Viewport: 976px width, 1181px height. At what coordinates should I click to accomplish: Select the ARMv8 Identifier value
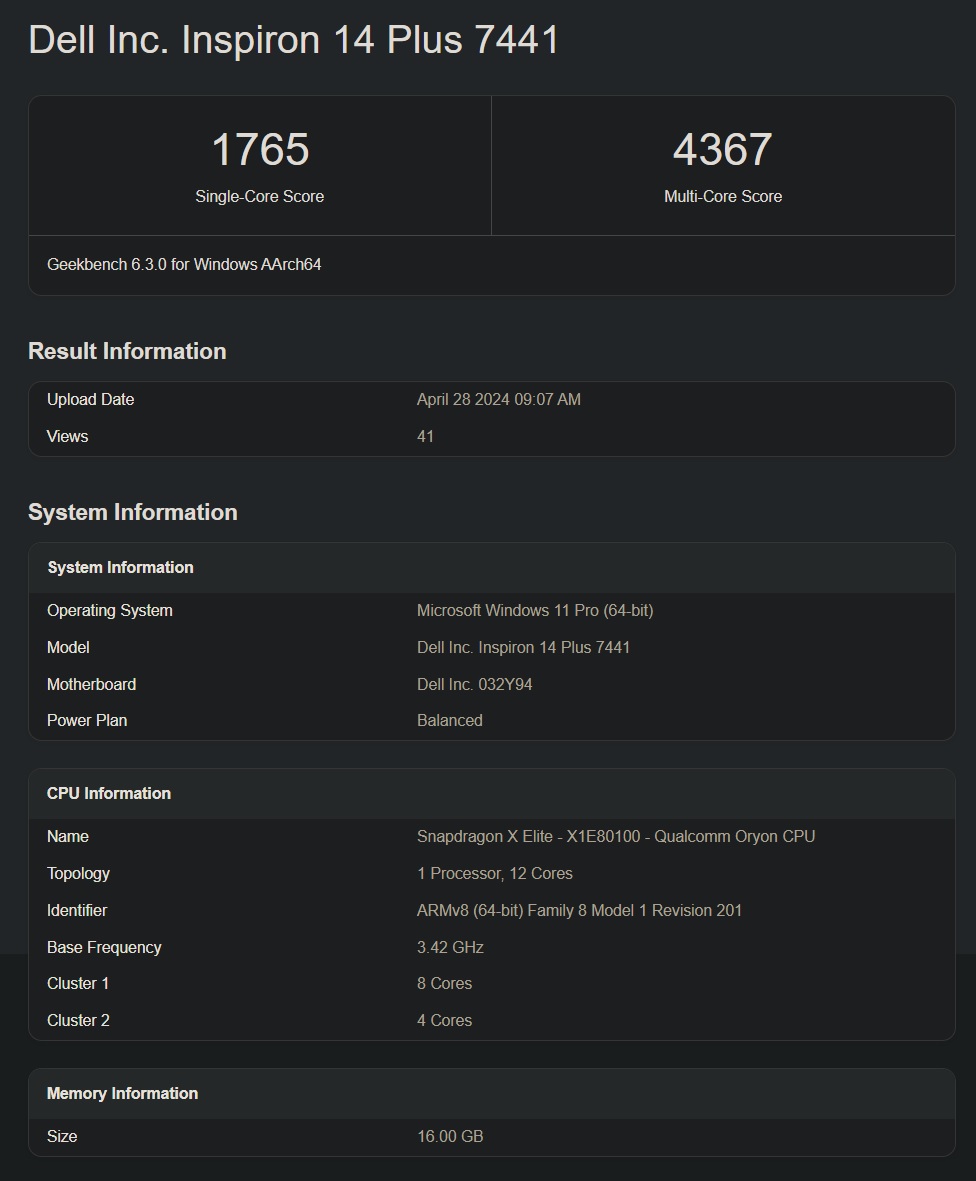579,910
